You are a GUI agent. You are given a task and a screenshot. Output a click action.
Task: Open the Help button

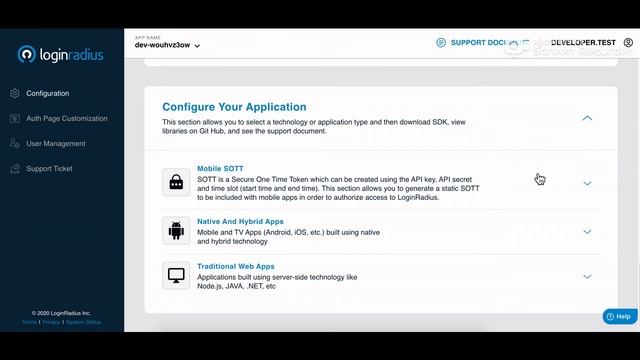pos(620,316)
